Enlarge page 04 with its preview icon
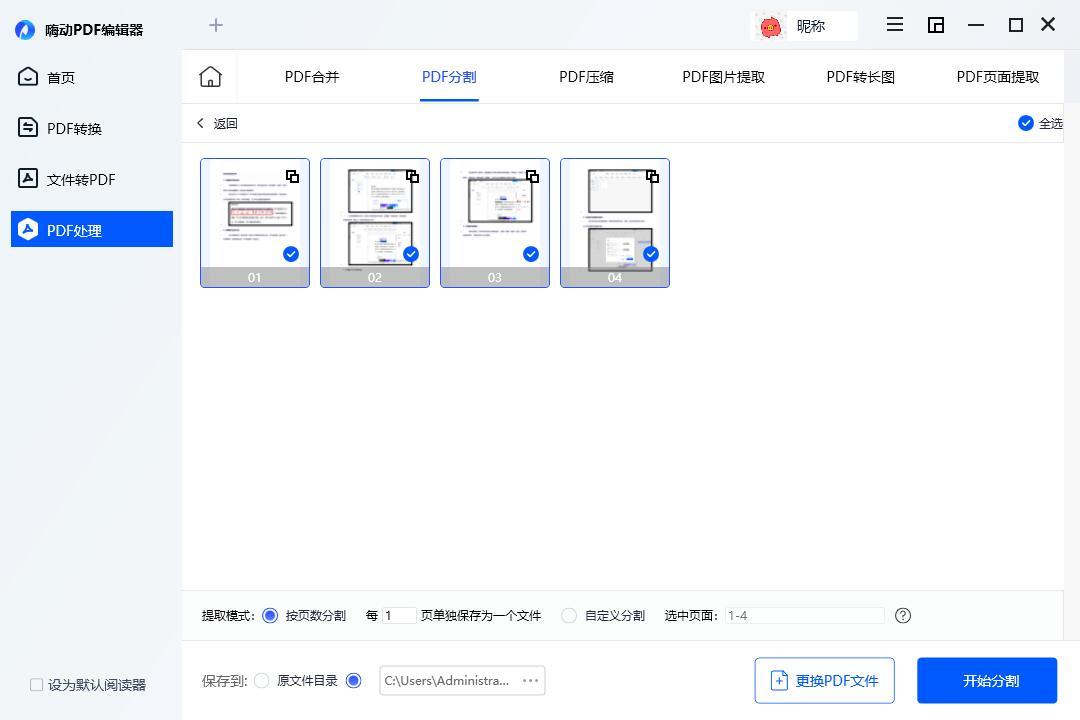Image resolution: width=1080 pixels, height=720 pixels. 652,176
